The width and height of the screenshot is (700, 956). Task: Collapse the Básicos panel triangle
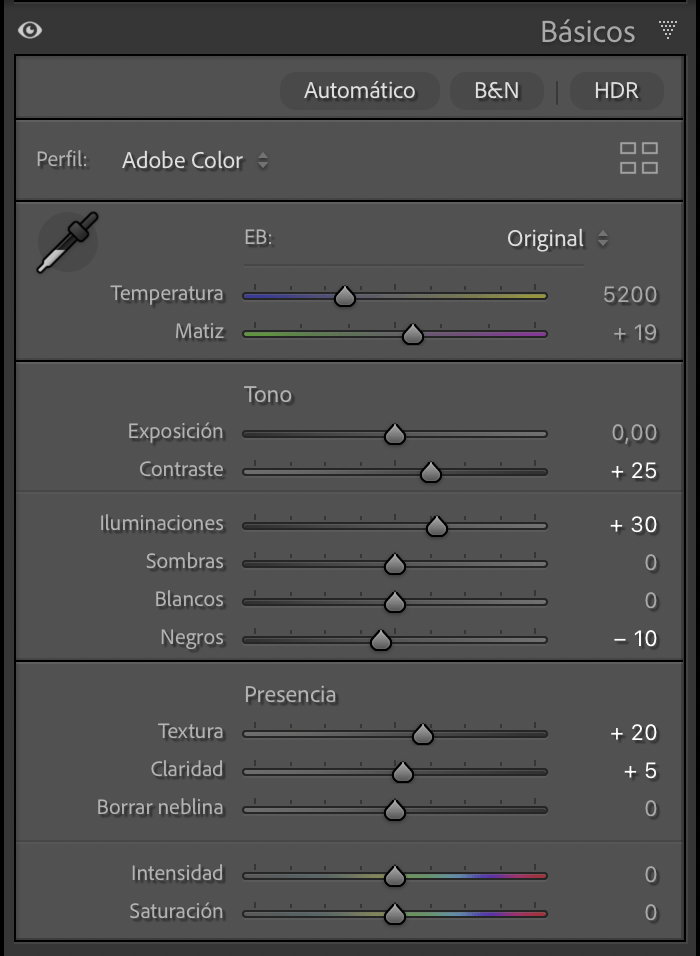[667, 29]
